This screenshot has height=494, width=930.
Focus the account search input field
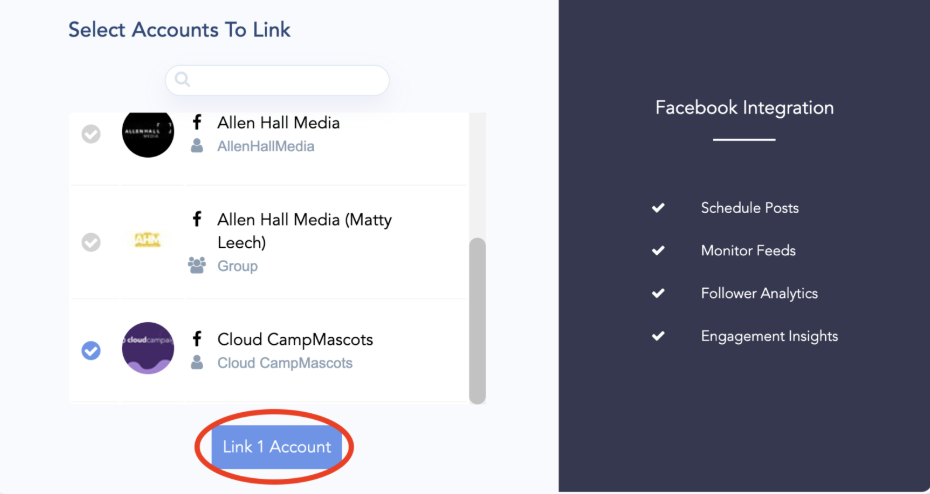(x=277, y=80)
